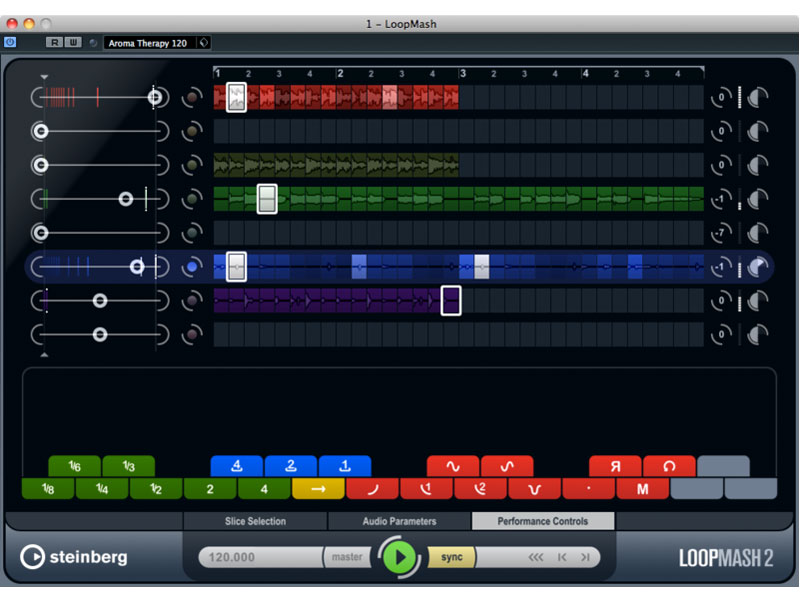Image resolution: width=800 pixels, height=600 pixels.
Task: Open the Audio Parameters tab
Action: [x=398, y=521]
